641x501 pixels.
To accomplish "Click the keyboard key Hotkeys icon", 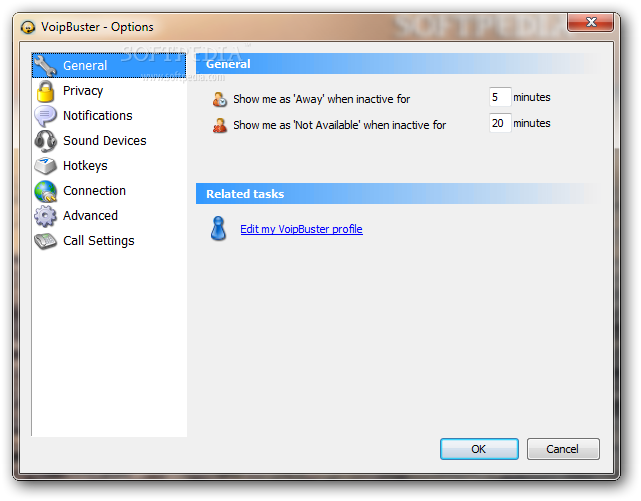I will pos(45,166).
